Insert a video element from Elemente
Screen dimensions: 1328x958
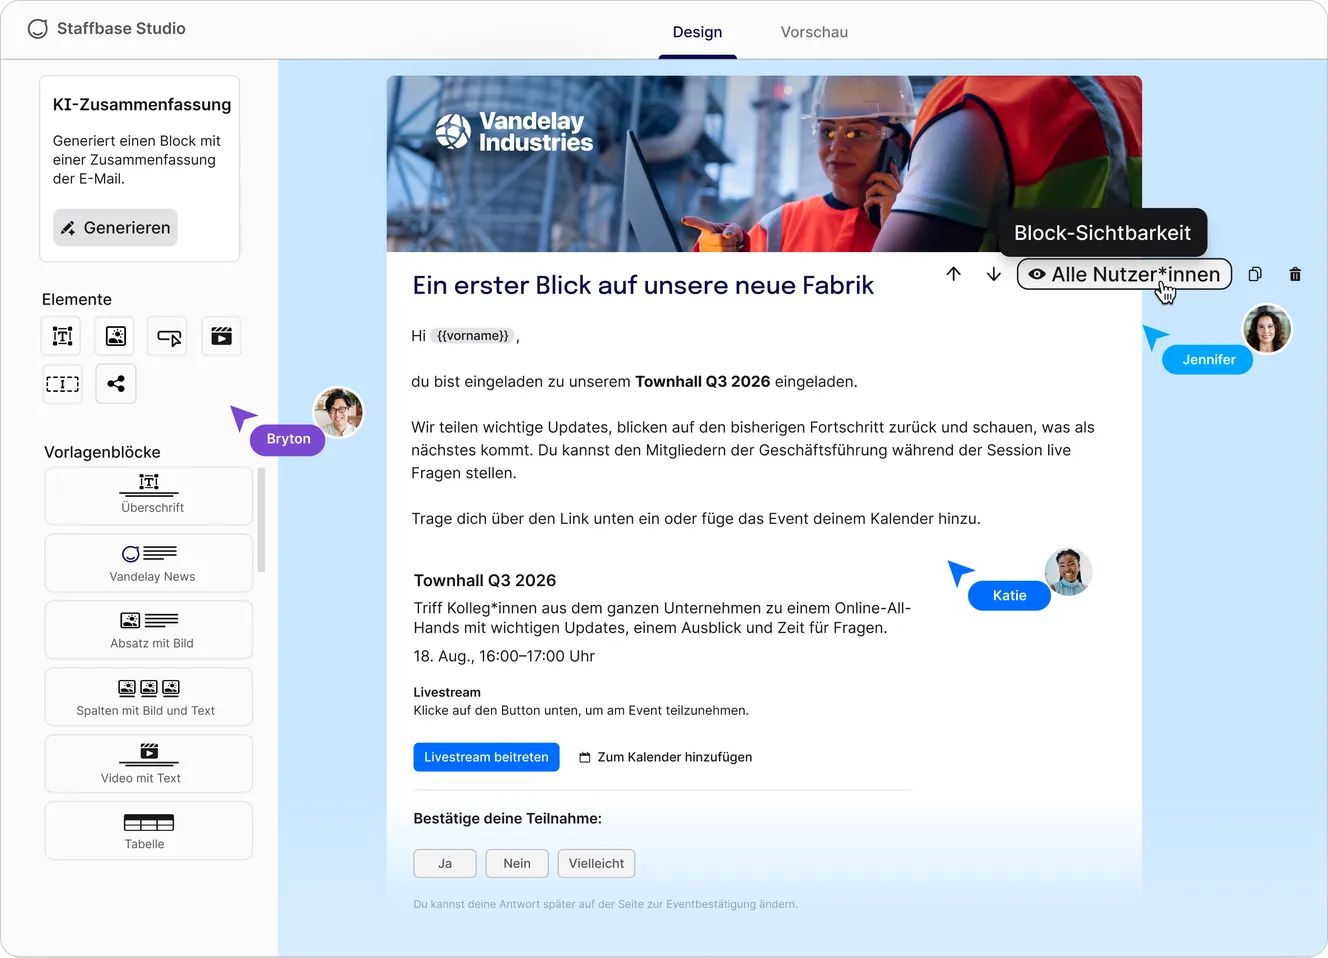[221, 336]
